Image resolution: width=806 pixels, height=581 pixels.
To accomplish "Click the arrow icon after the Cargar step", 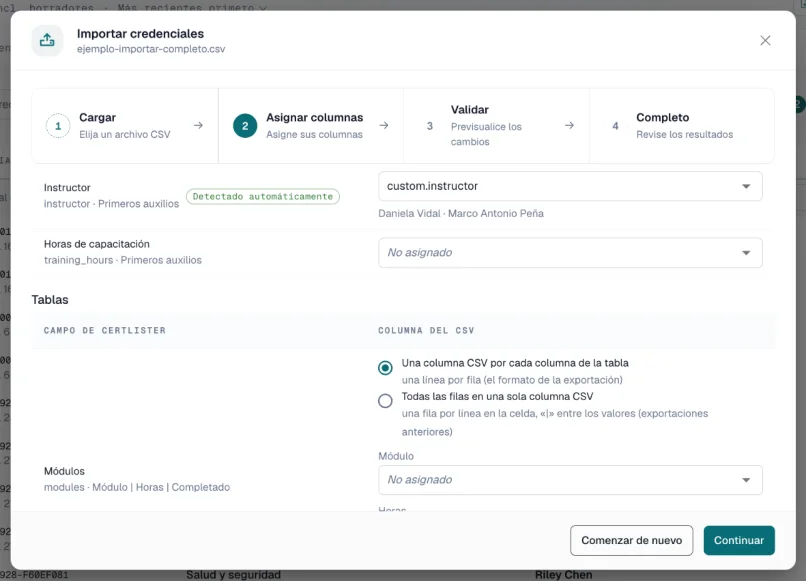I will (x=198, y=125).
